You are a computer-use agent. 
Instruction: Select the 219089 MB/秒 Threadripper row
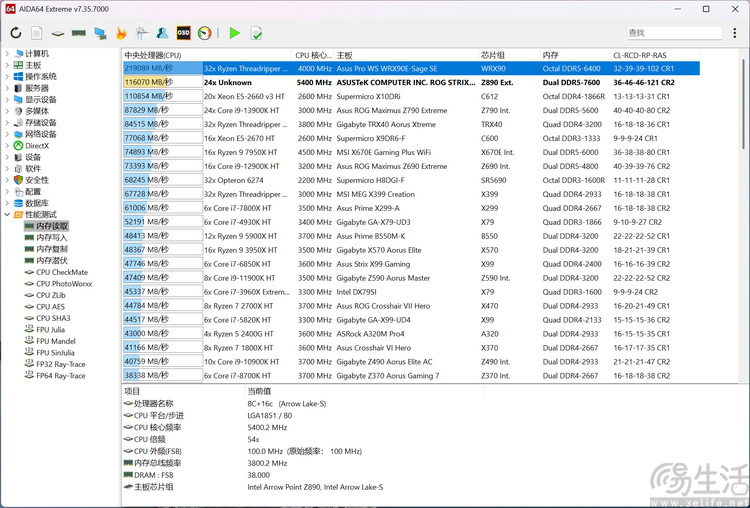coord(411,68)
